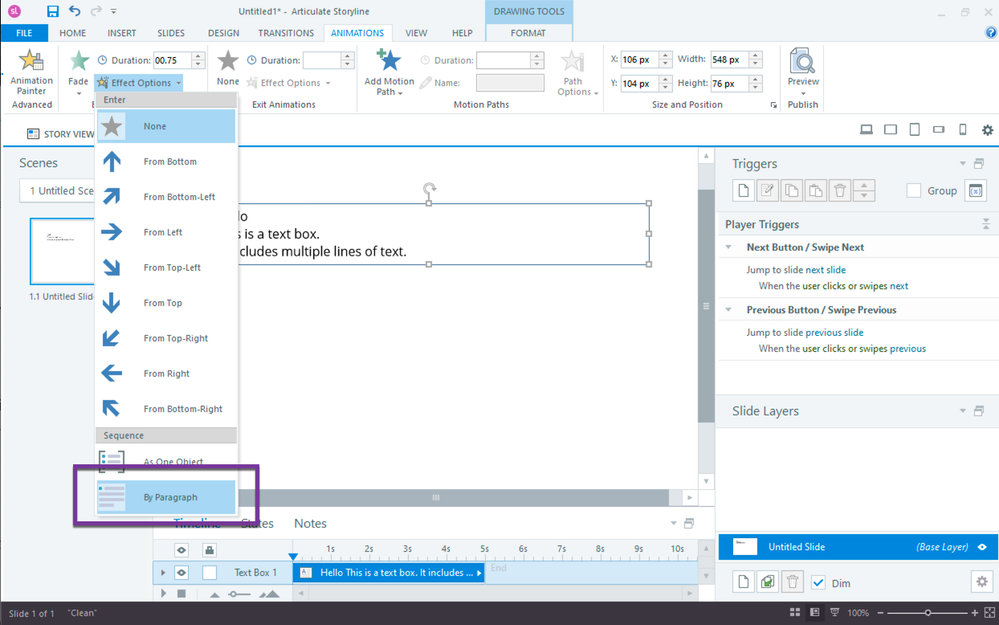Open player settings gear icon

[987, 130]
